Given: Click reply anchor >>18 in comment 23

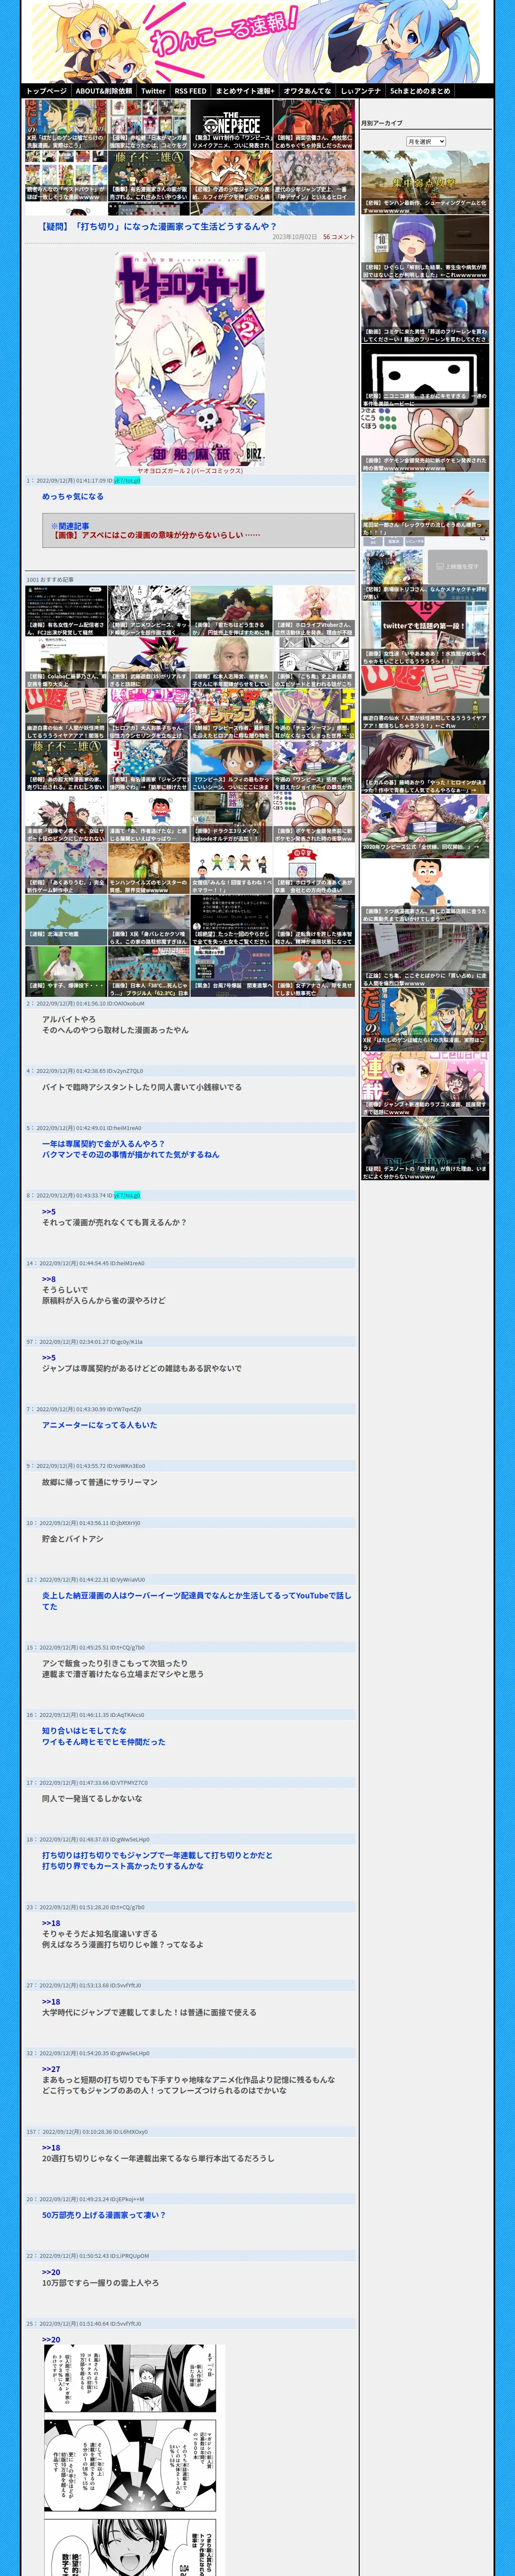Looking at the screenshot, I should pyautogui.click(x=51, y=1923).
